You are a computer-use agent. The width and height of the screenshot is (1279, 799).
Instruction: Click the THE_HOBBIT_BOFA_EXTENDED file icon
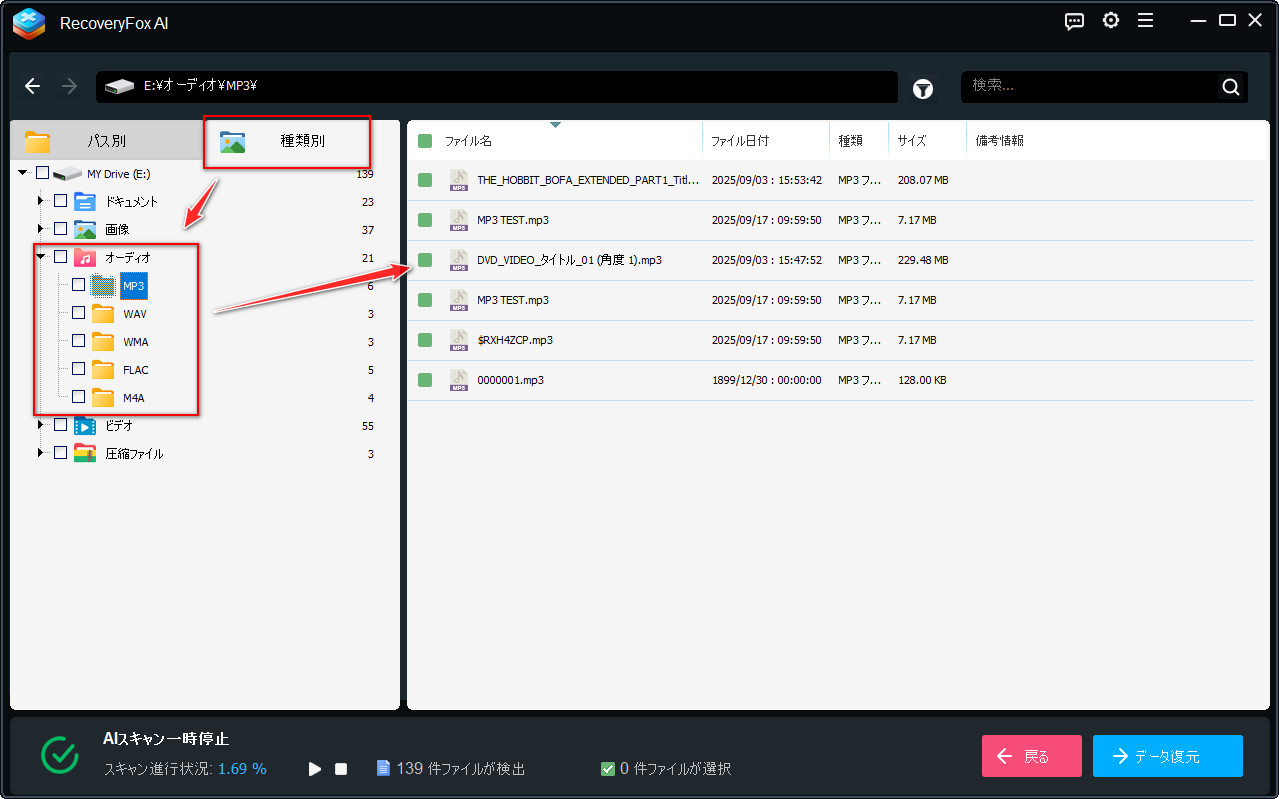pos(459,180)
